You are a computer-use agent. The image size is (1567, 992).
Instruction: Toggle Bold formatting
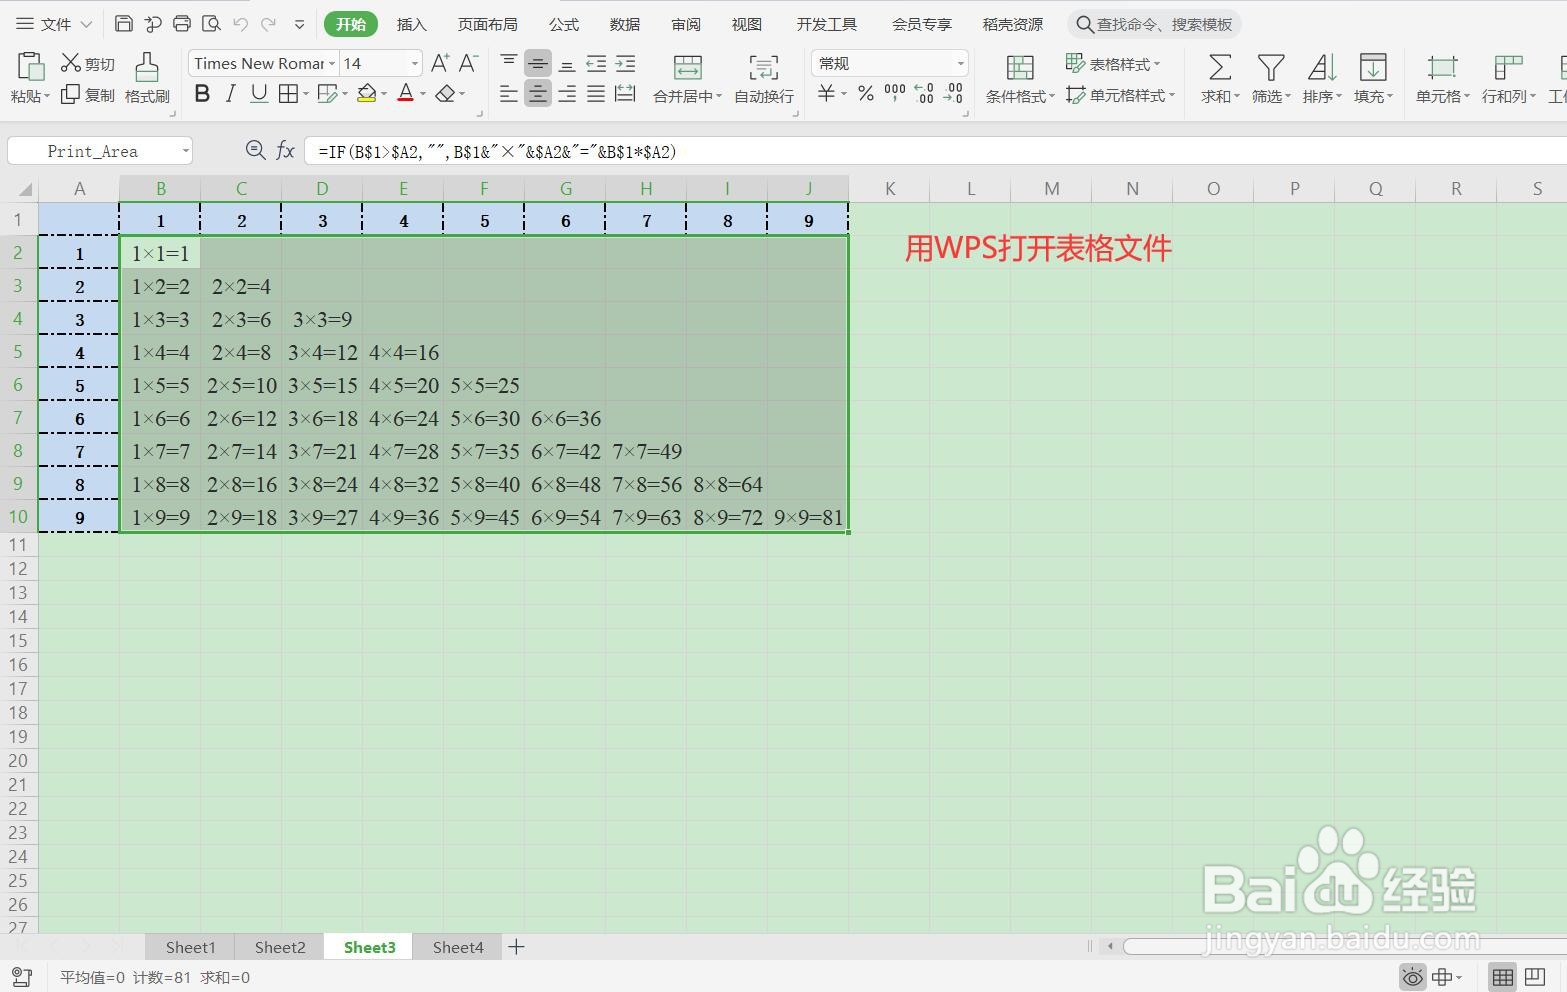click(x=202, y=94)
